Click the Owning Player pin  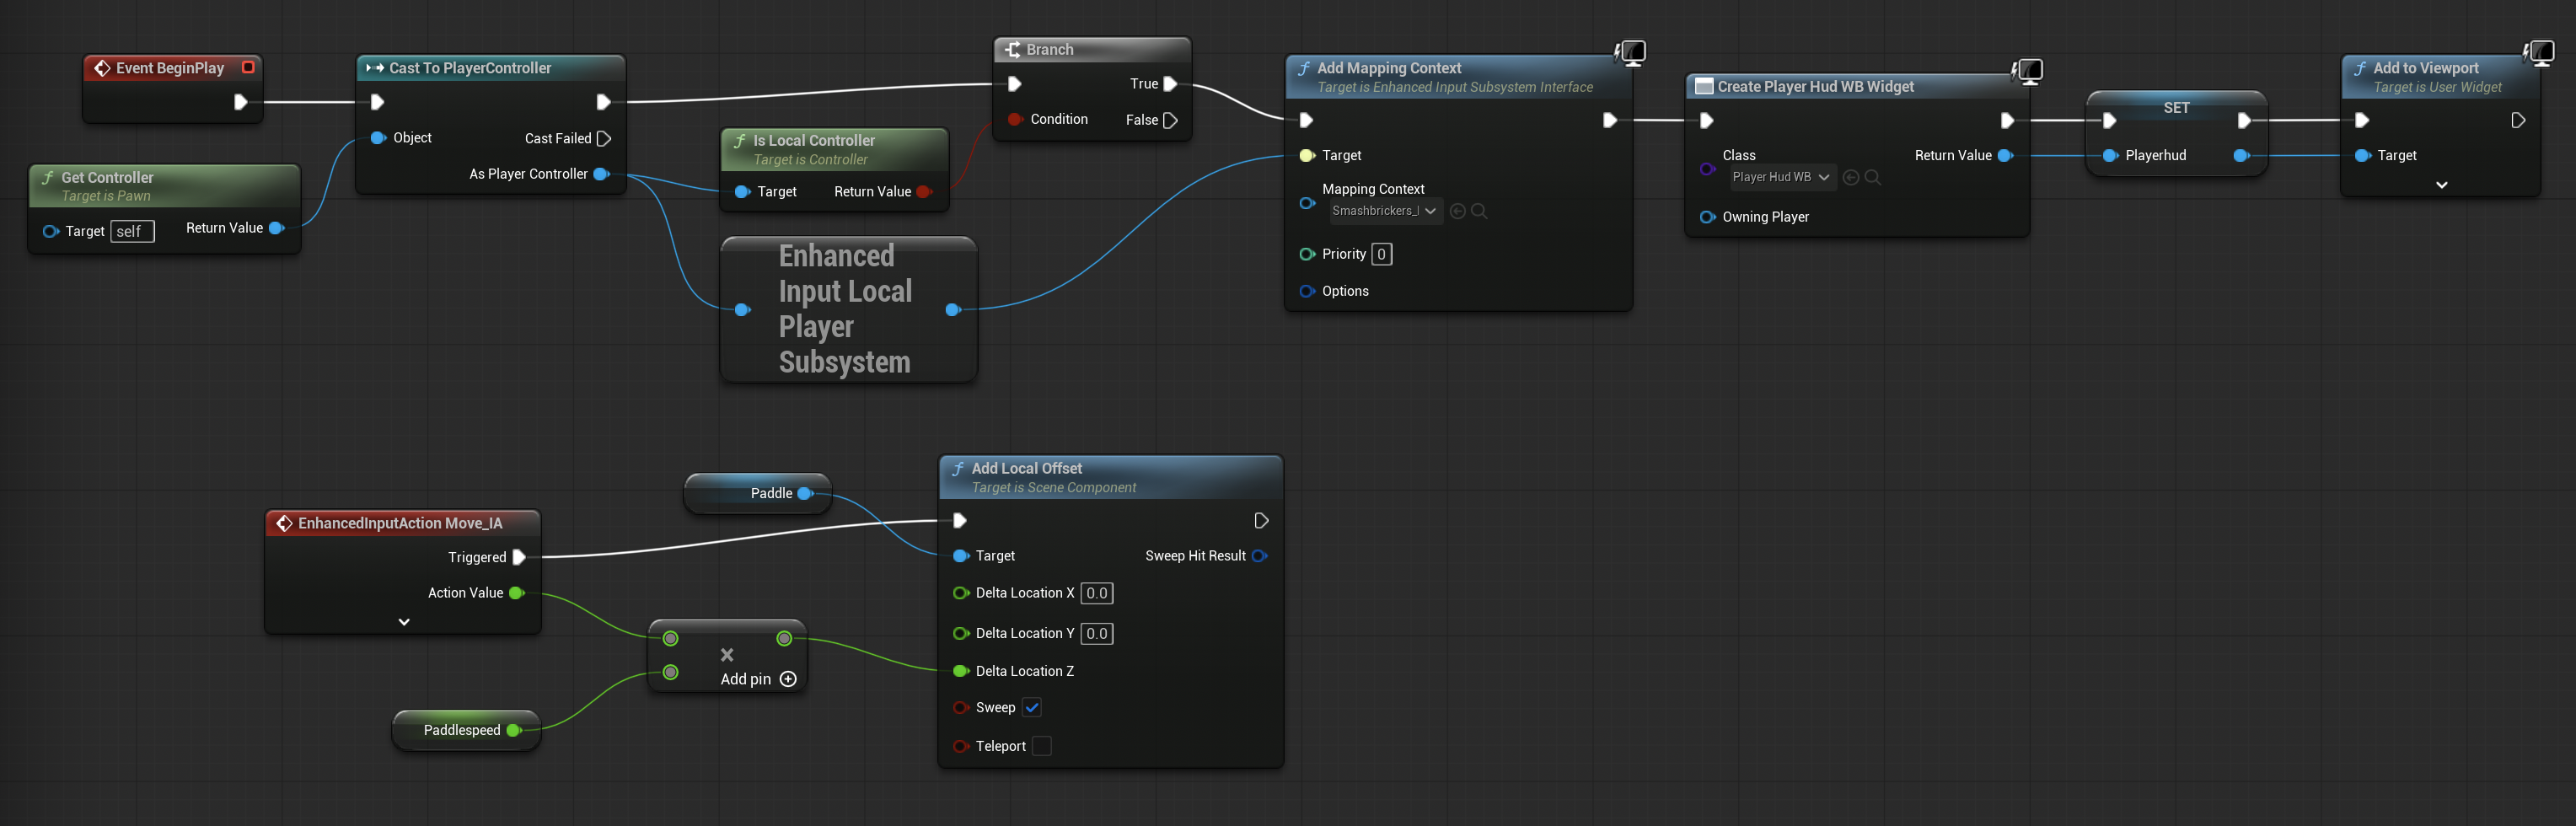1707,217
